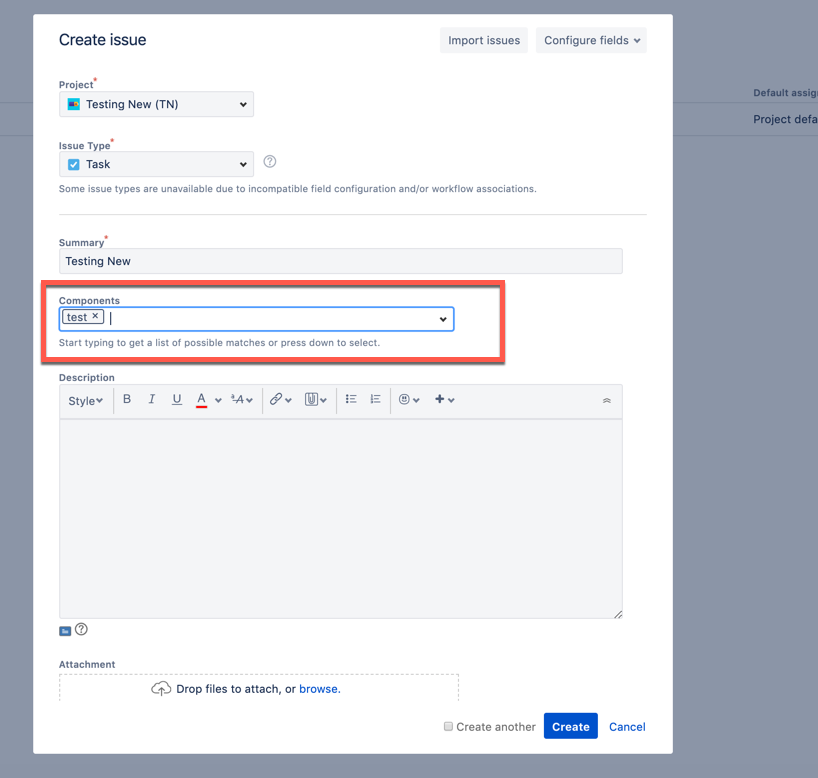Open the link insertion dropdown
Image resolution: width=818 pixels, height=778 pixels.
281,400
